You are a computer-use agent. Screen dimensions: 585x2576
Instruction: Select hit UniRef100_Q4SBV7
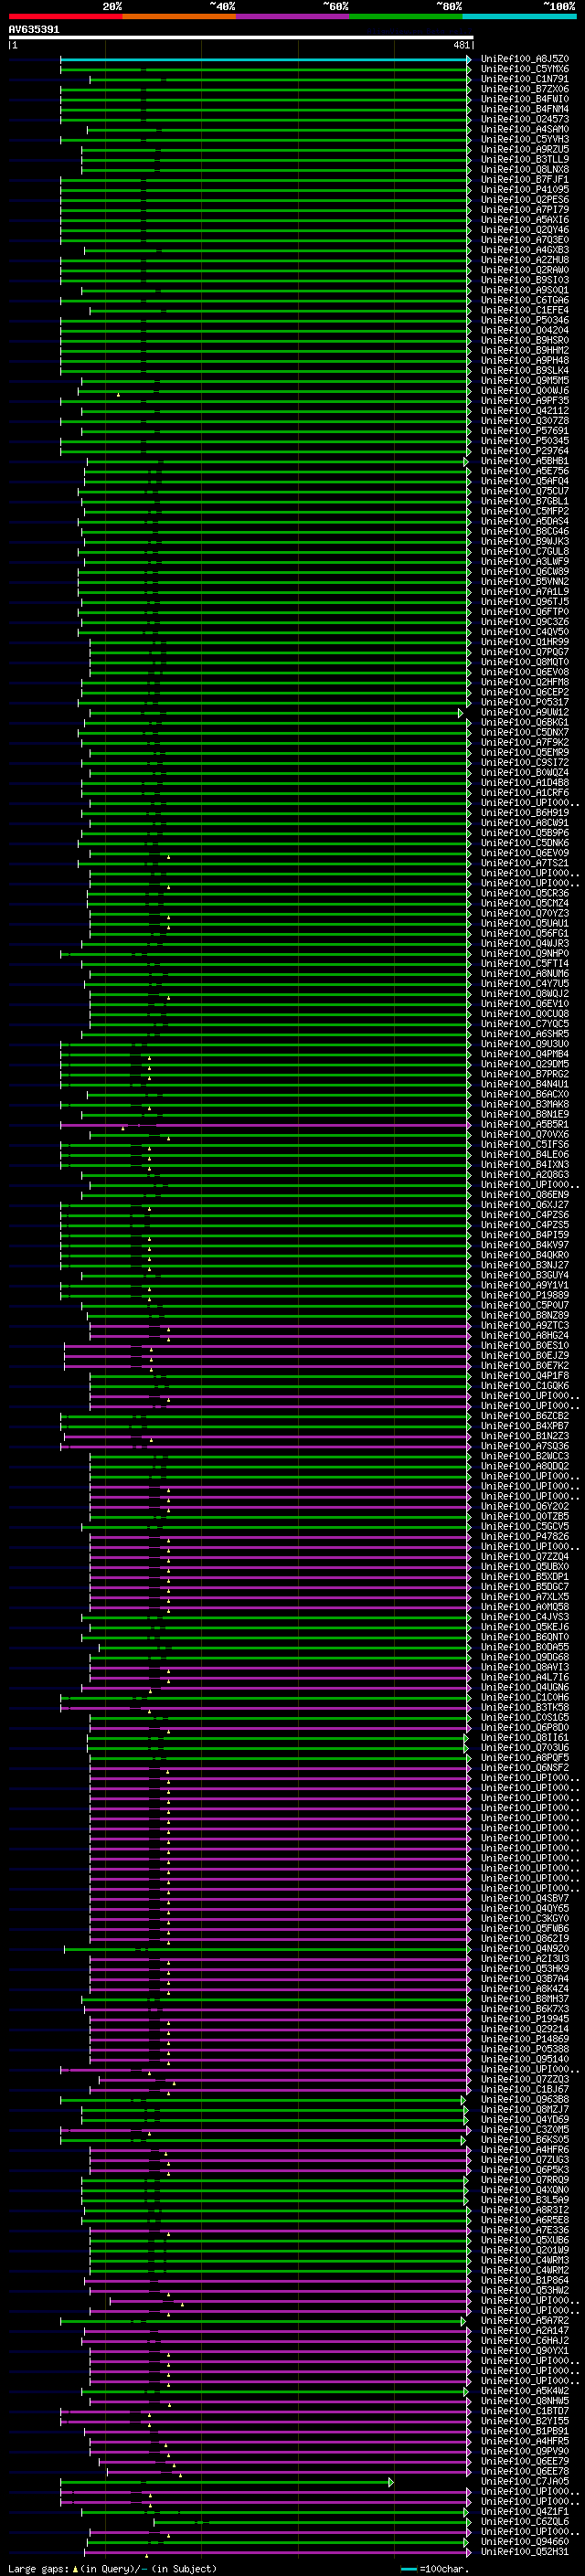tap(525, 1898)
